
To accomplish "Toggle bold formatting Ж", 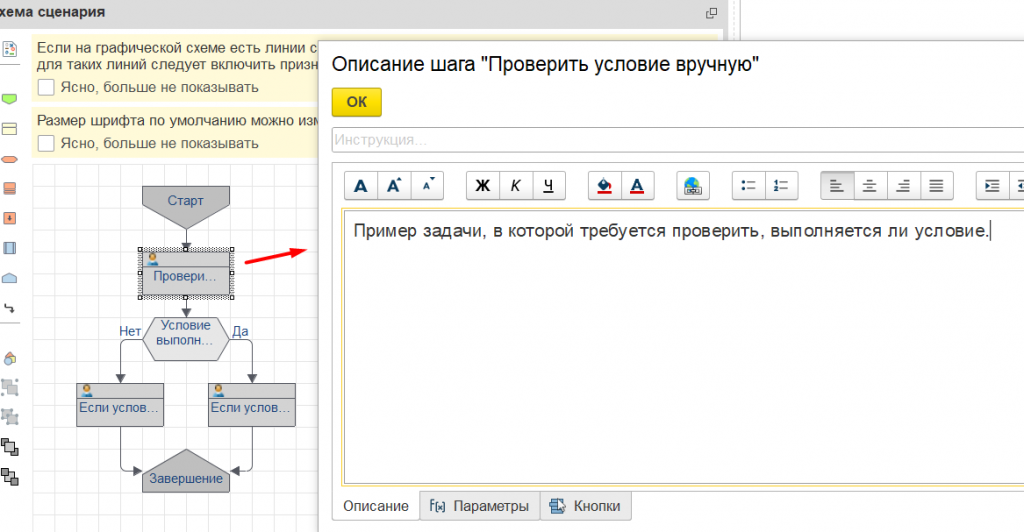I will (x=483, y=186).
